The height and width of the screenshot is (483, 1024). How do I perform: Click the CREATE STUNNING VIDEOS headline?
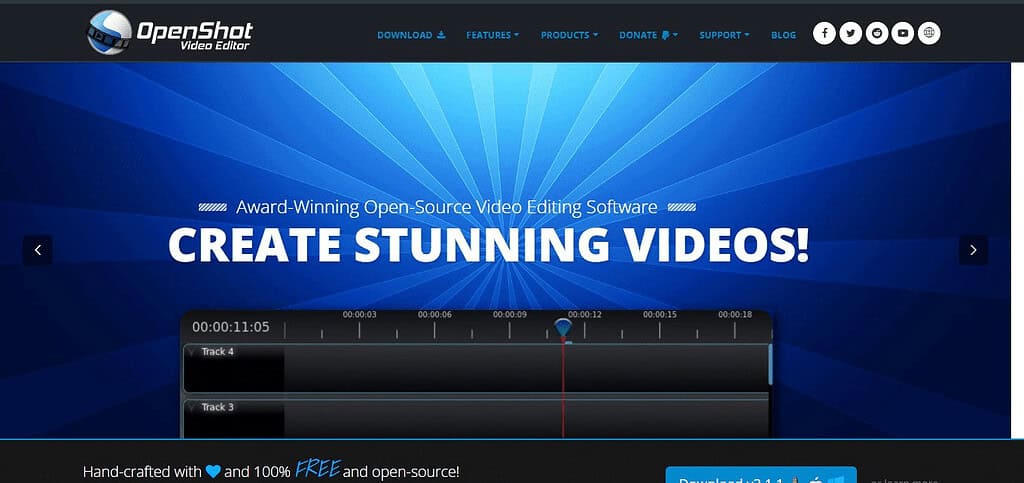pos(488,245)
